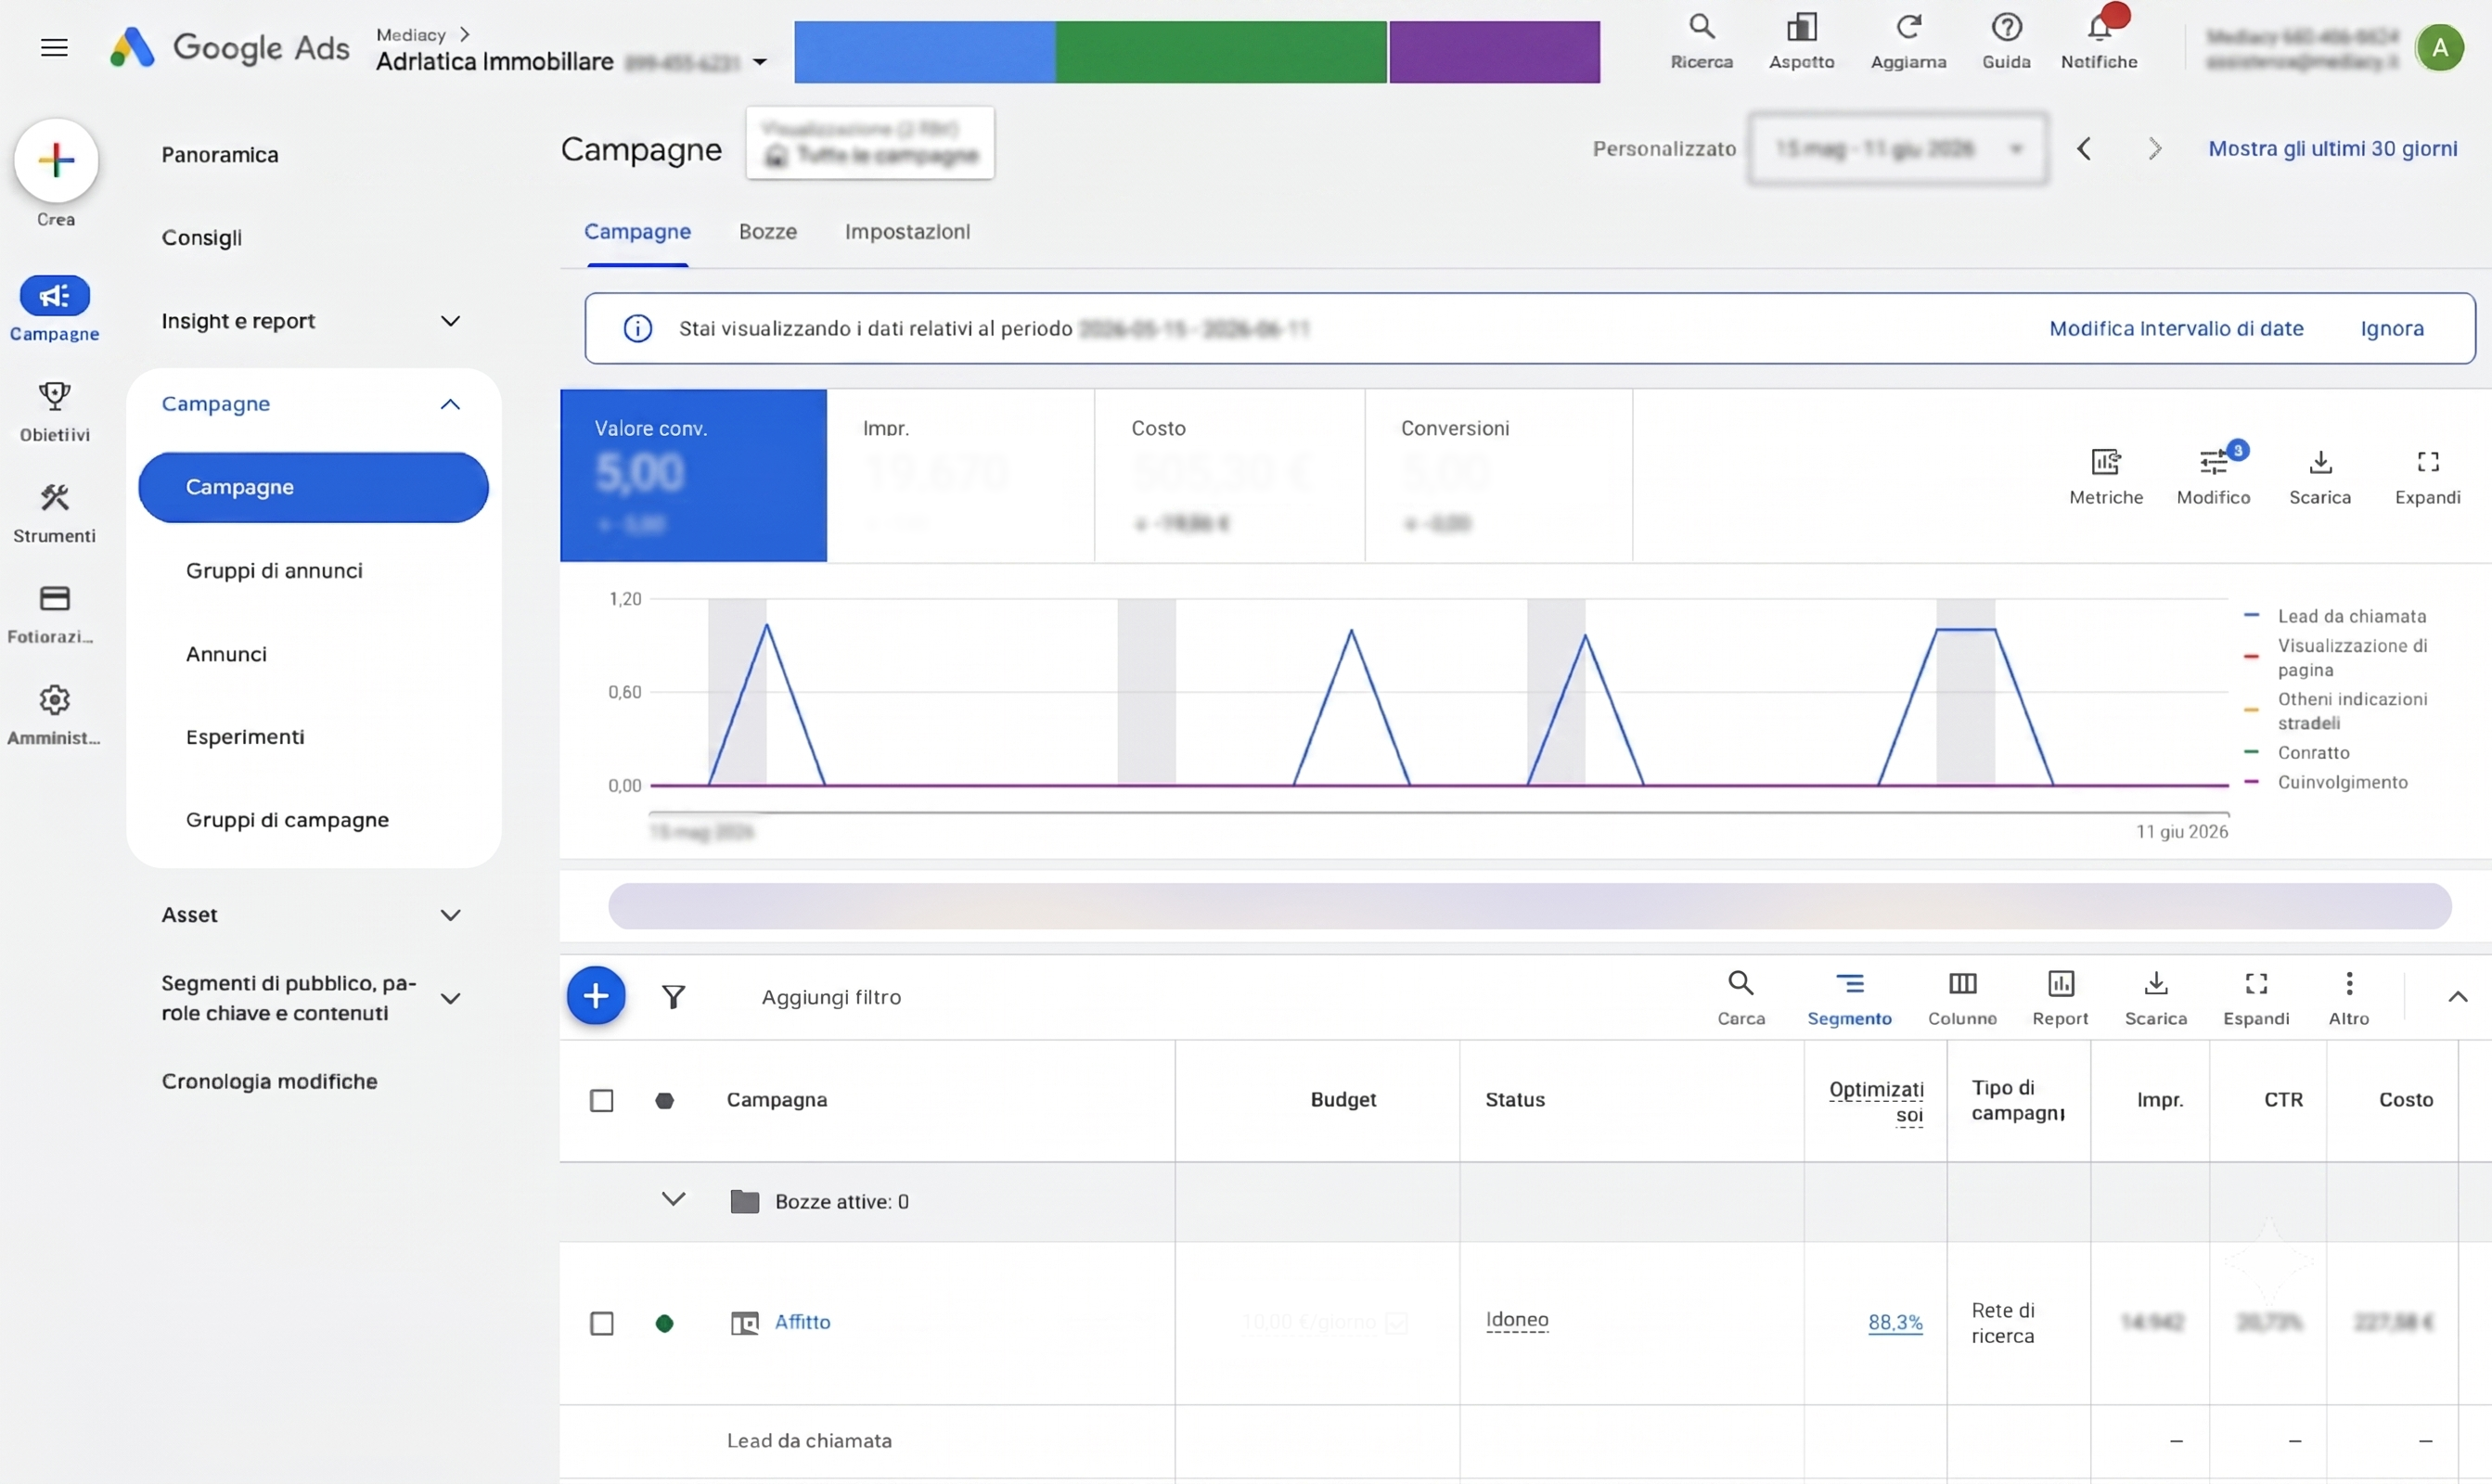The height and width of the screenshot is (1484, 2492).
Task: Open the Amministratore gear section
Action: coord(54,700)
